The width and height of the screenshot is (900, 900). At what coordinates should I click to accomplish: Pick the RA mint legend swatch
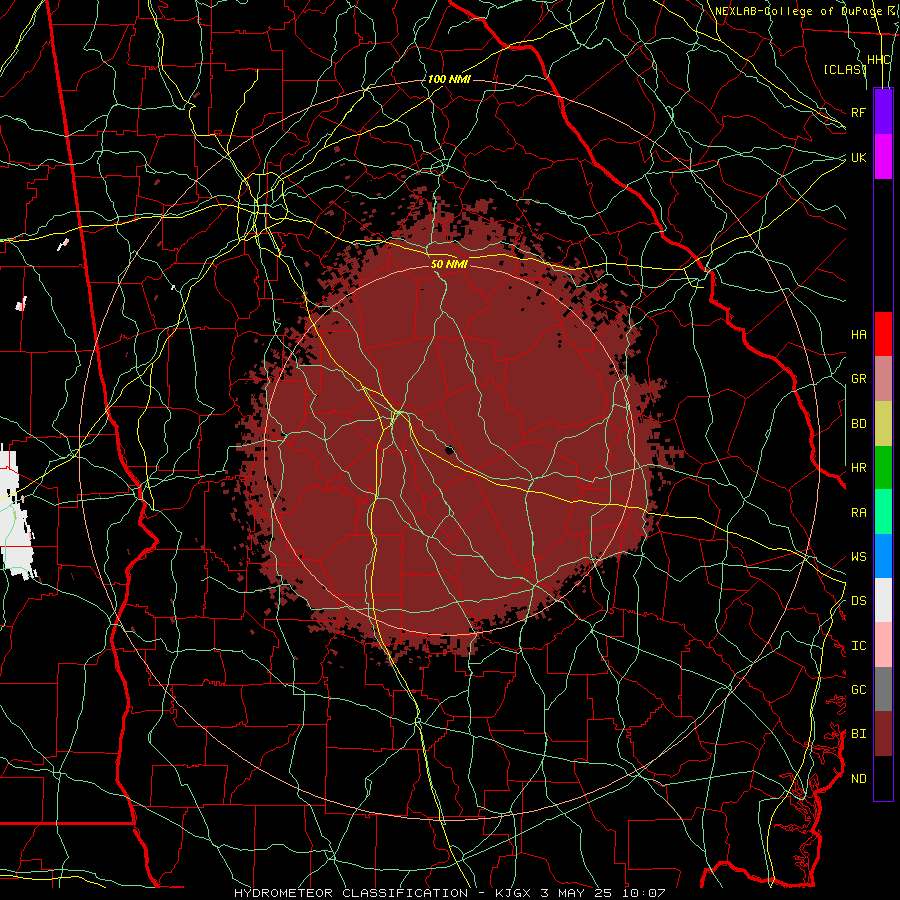[883, 512]
